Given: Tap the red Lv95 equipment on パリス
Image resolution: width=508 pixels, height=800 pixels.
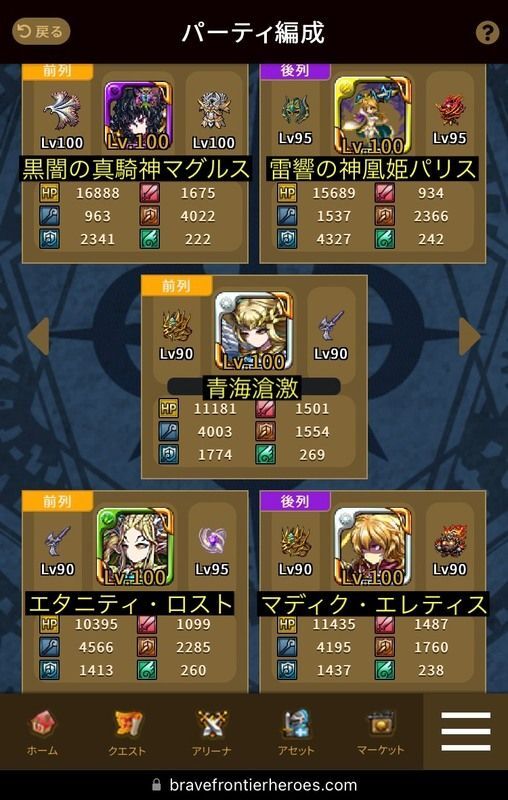Looking at the screenshot, I should coord(450,111).
